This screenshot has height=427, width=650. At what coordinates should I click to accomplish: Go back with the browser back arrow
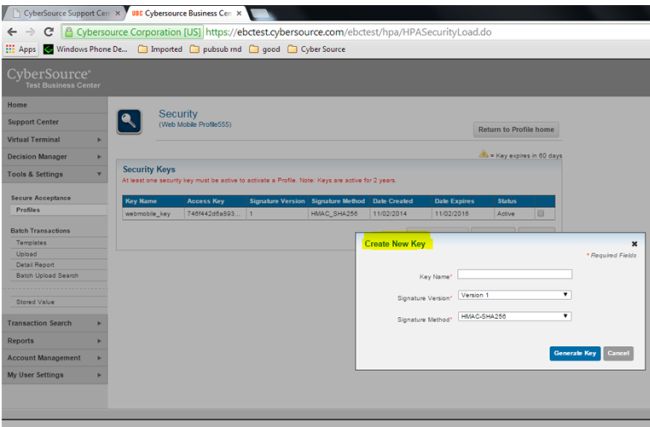(12, 32)
